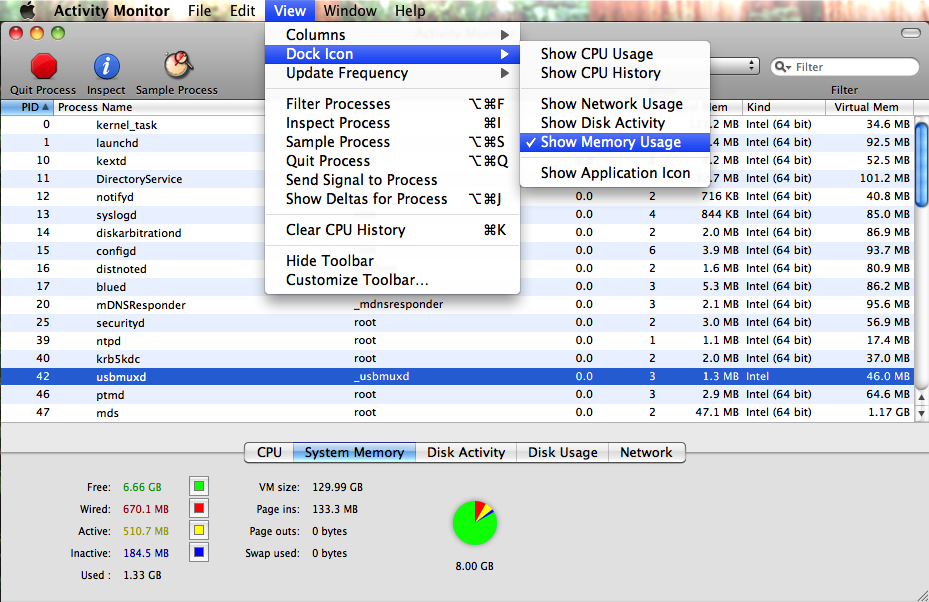Sort by Process Name column header
929x602 pixels.
tap(159, 107)
